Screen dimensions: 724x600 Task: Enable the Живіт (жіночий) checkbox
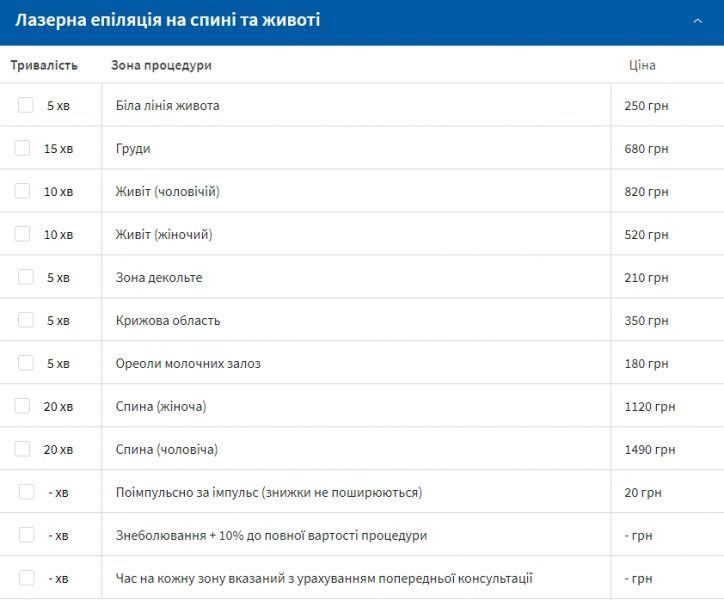(23, 234)
